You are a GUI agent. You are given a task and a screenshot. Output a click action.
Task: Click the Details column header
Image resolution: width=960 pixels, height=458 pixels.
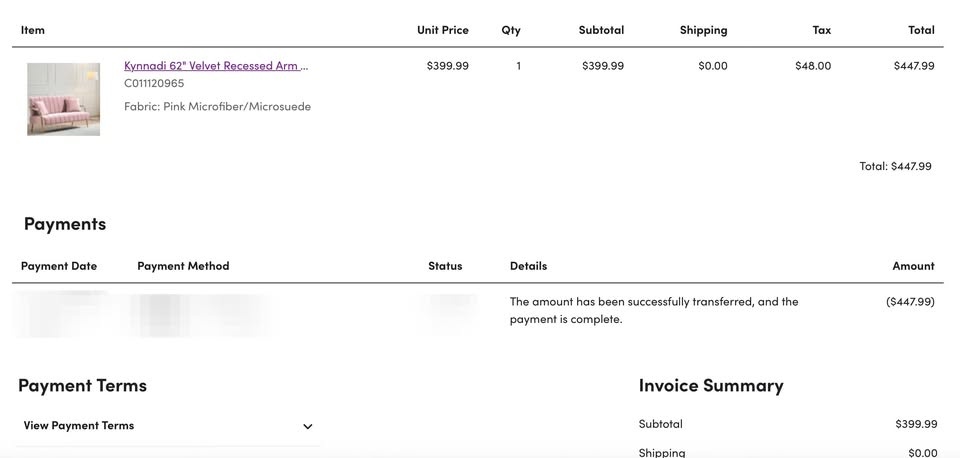pos(528,266)
